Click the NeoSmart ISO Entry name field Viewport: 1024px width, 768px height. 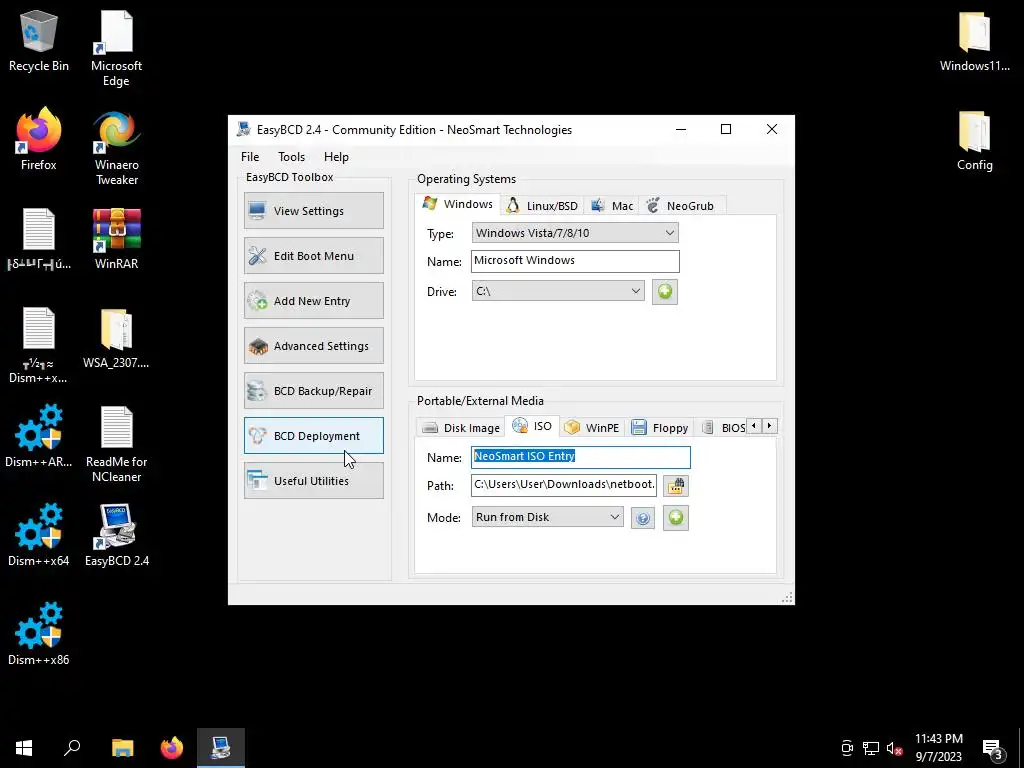pos(581,457)
